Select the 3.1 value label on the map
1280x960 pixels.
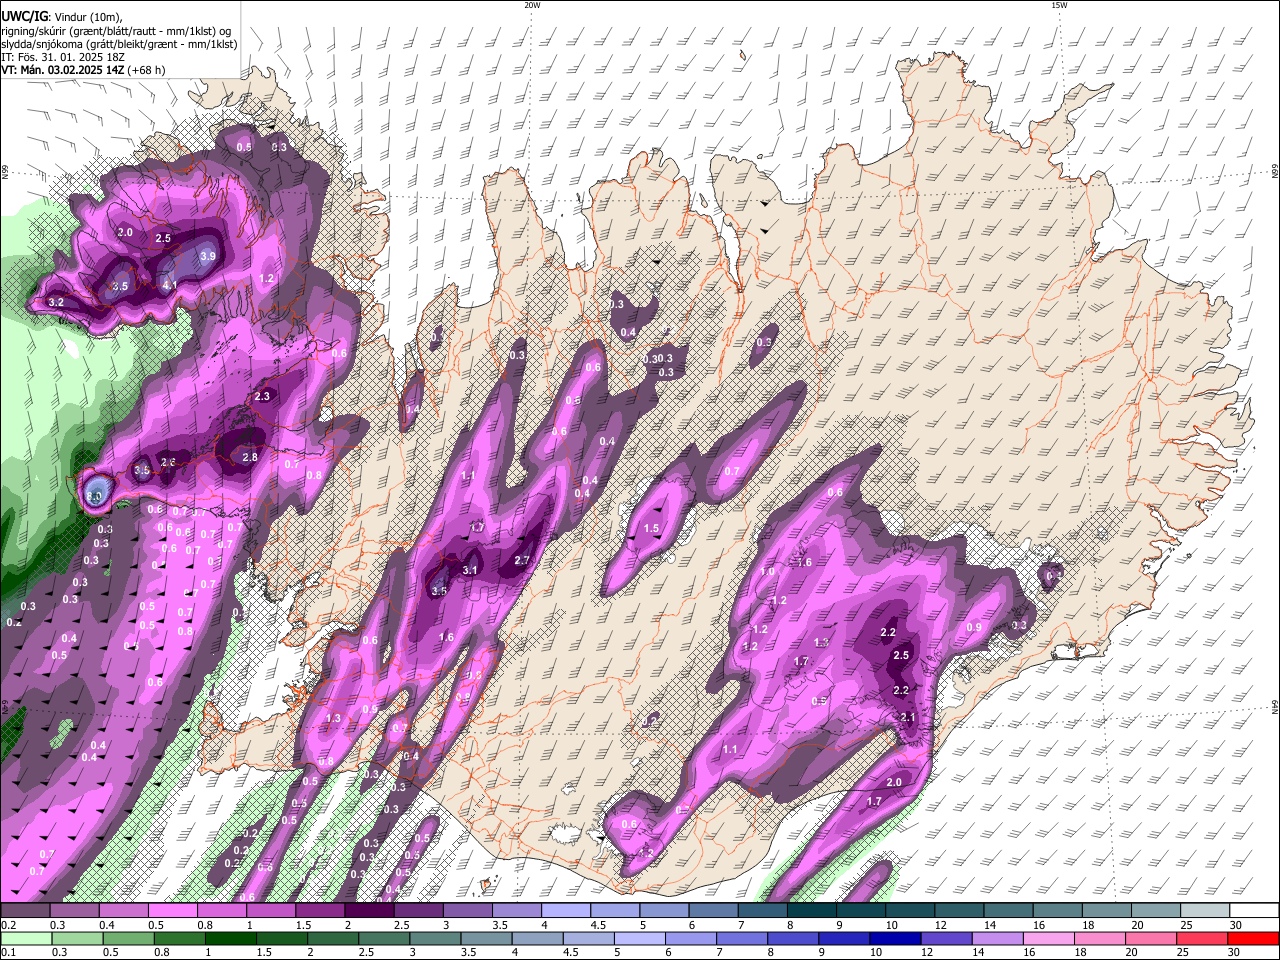pyautogui.click(x=470, y=570)
